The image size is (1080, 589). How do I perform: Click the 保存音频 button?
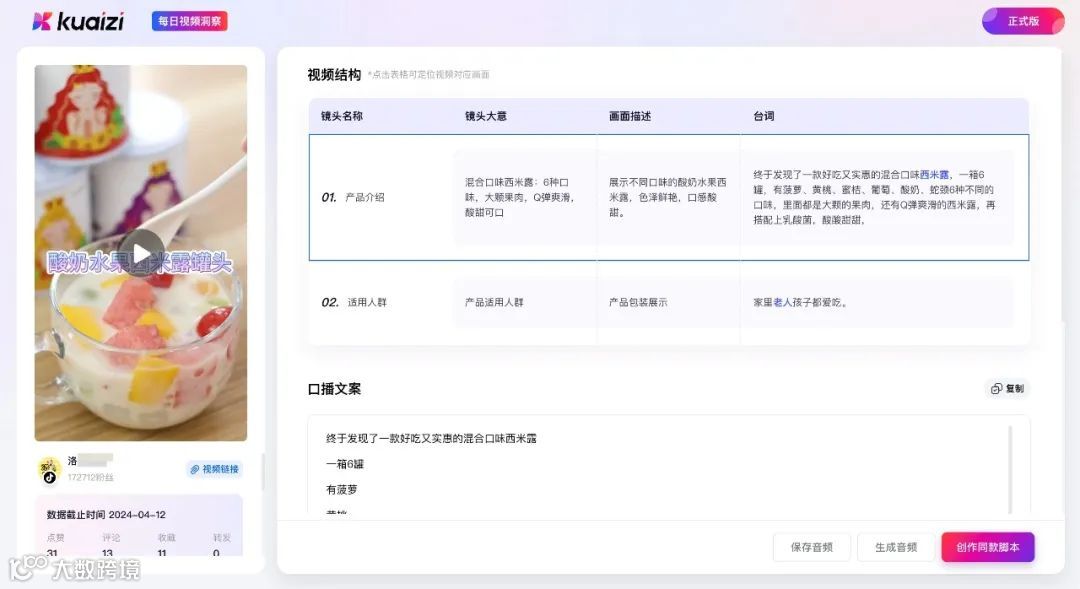coord(811,547)
